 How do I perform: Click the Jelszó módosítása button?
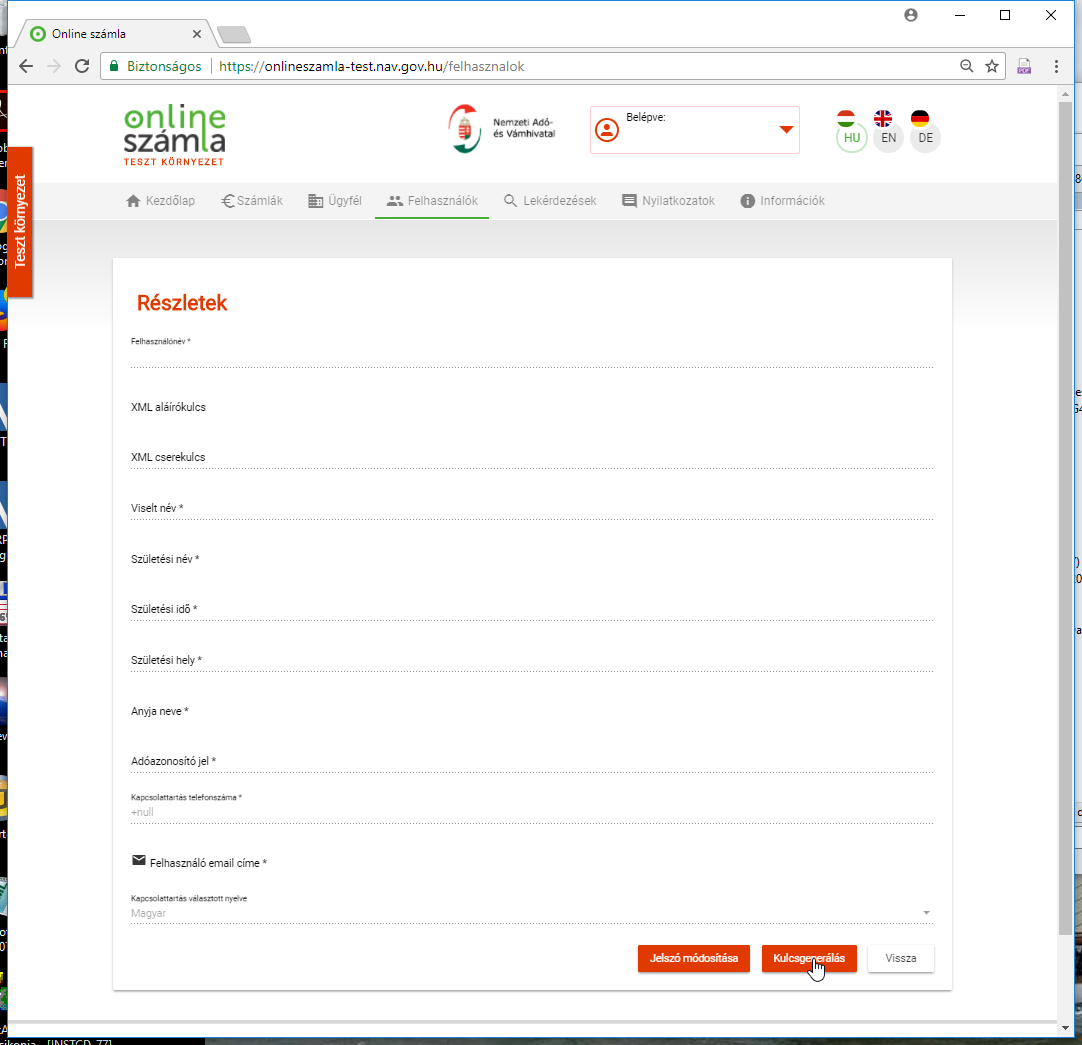(x=694, y=958)
